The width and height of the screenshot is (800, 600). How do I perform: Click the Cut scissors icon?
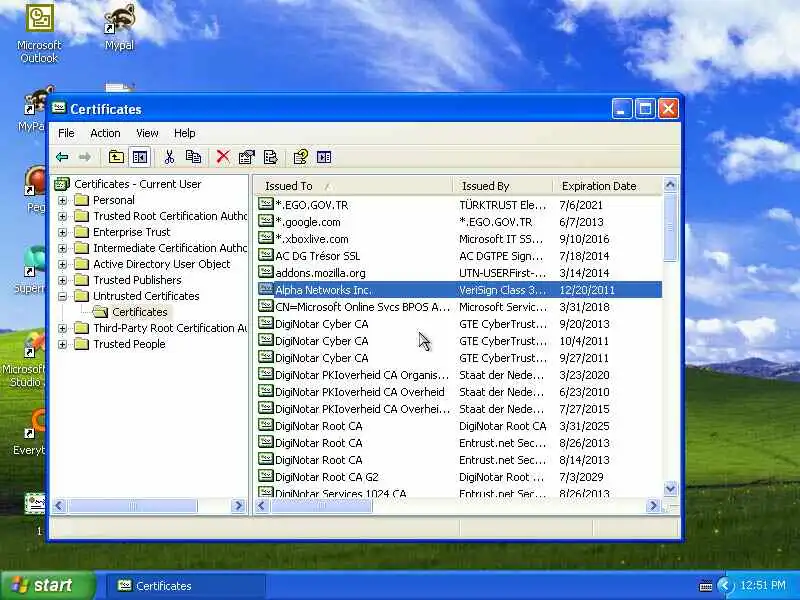[169, 157]
